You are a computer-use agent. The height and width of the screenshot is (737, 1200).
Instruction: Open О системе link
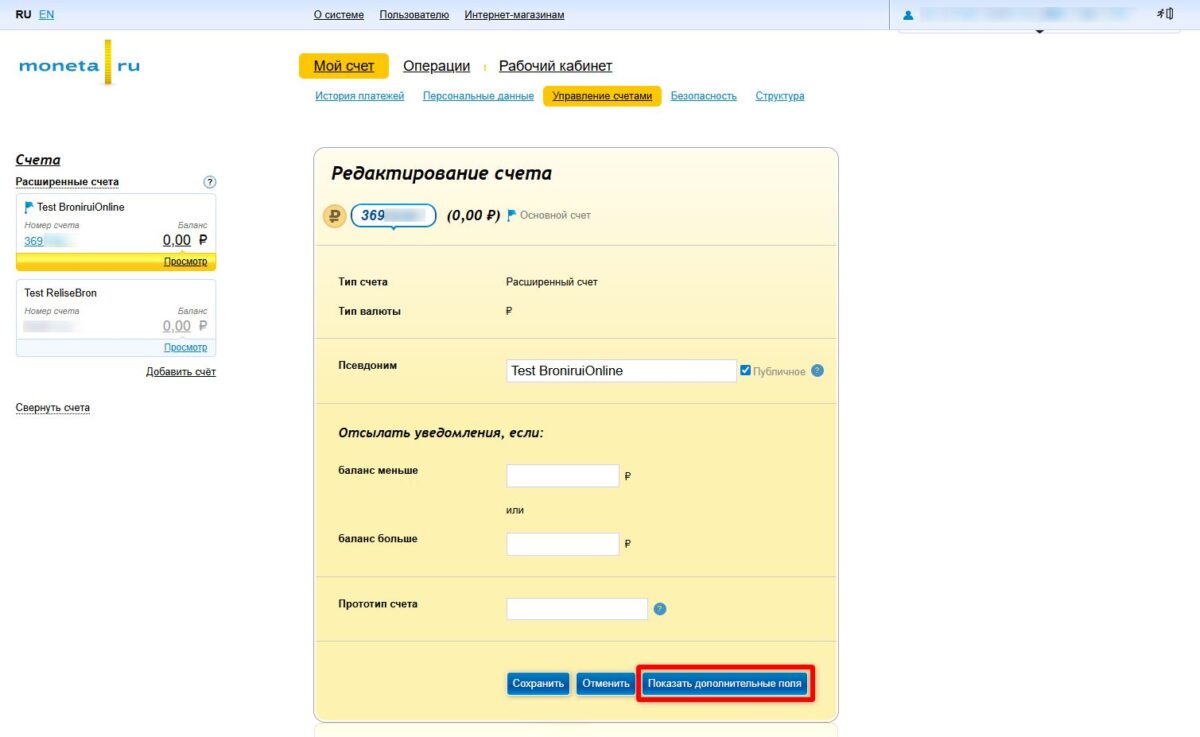338,15
